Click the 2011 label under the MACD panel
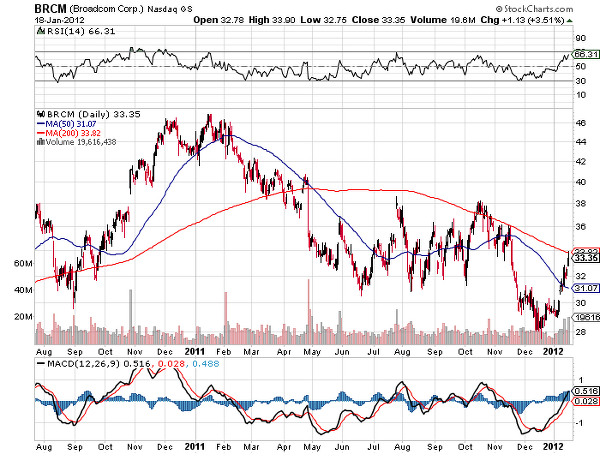The height and width of the screenshot is (454, 600). pyautogui.click(x=195, y=447)
